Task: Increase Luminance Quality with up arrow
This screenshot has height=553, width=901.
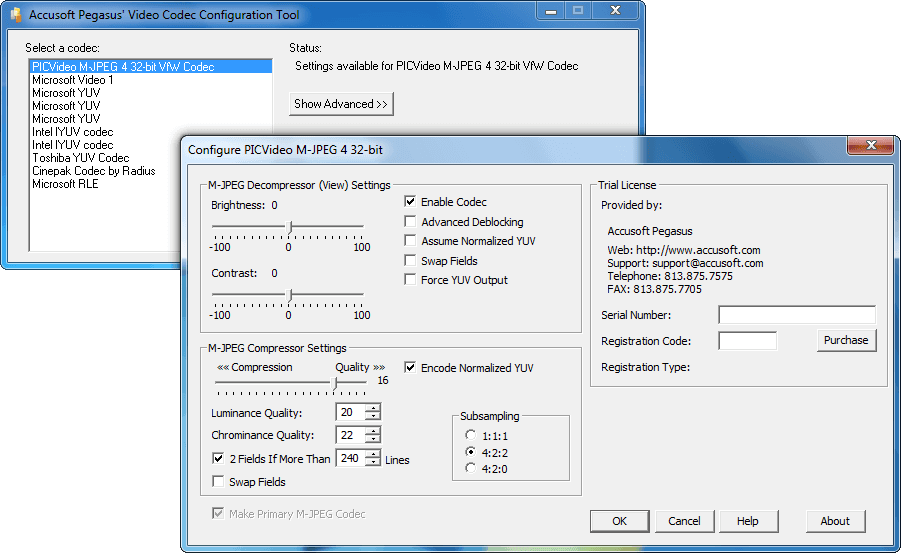Action: click(374, 408)
